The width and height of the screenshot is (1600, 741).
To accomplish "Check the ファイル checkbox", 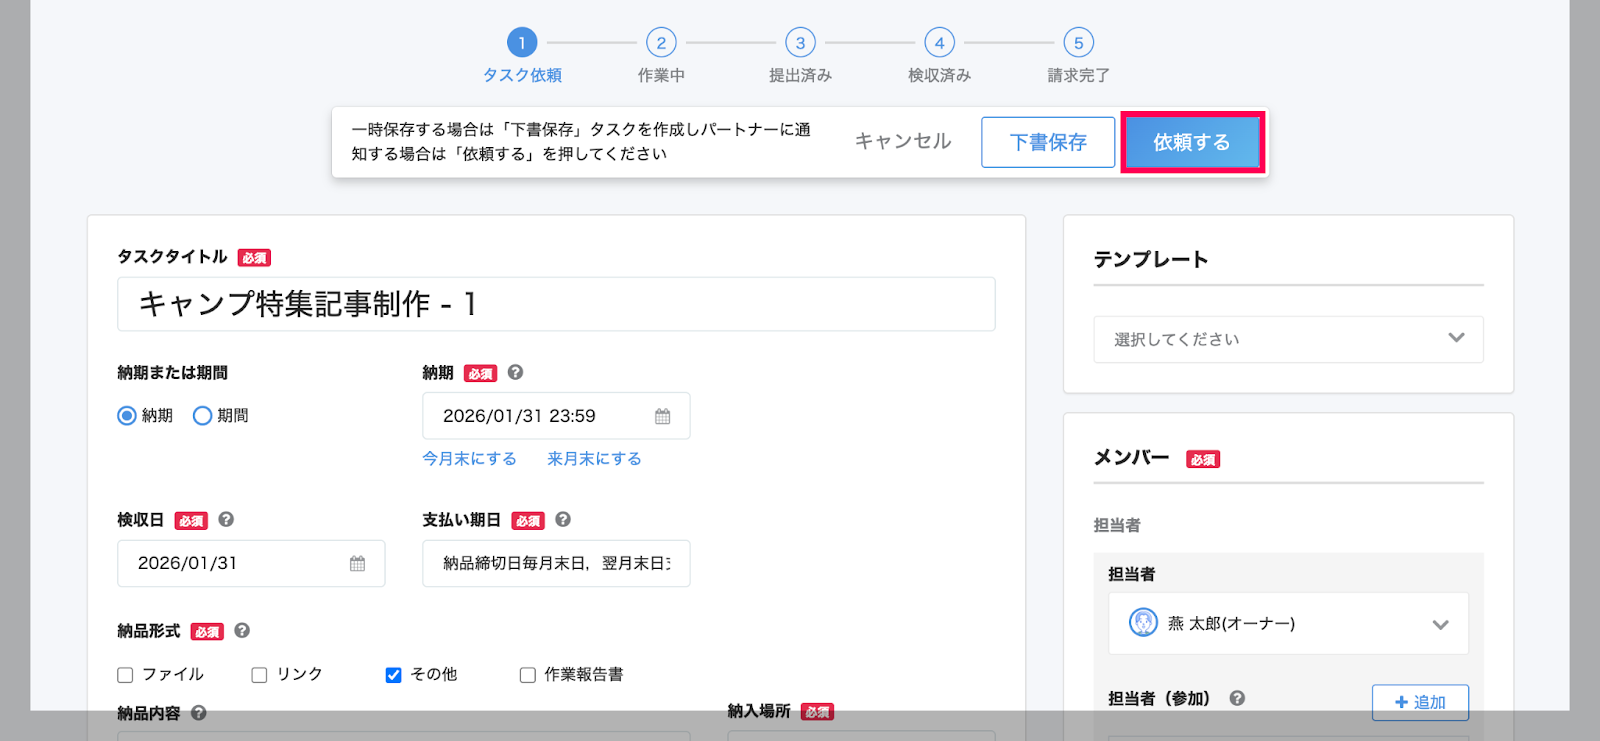I will tap(125, 675).
